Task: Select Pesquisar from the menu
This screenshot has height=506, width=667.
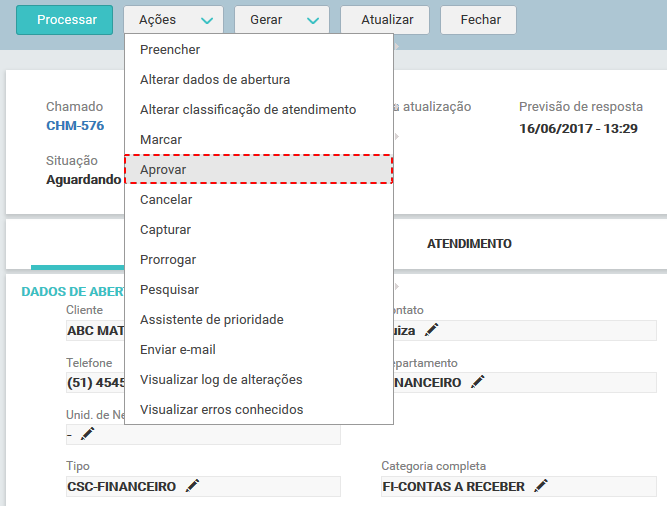Action: pos(259,290)
